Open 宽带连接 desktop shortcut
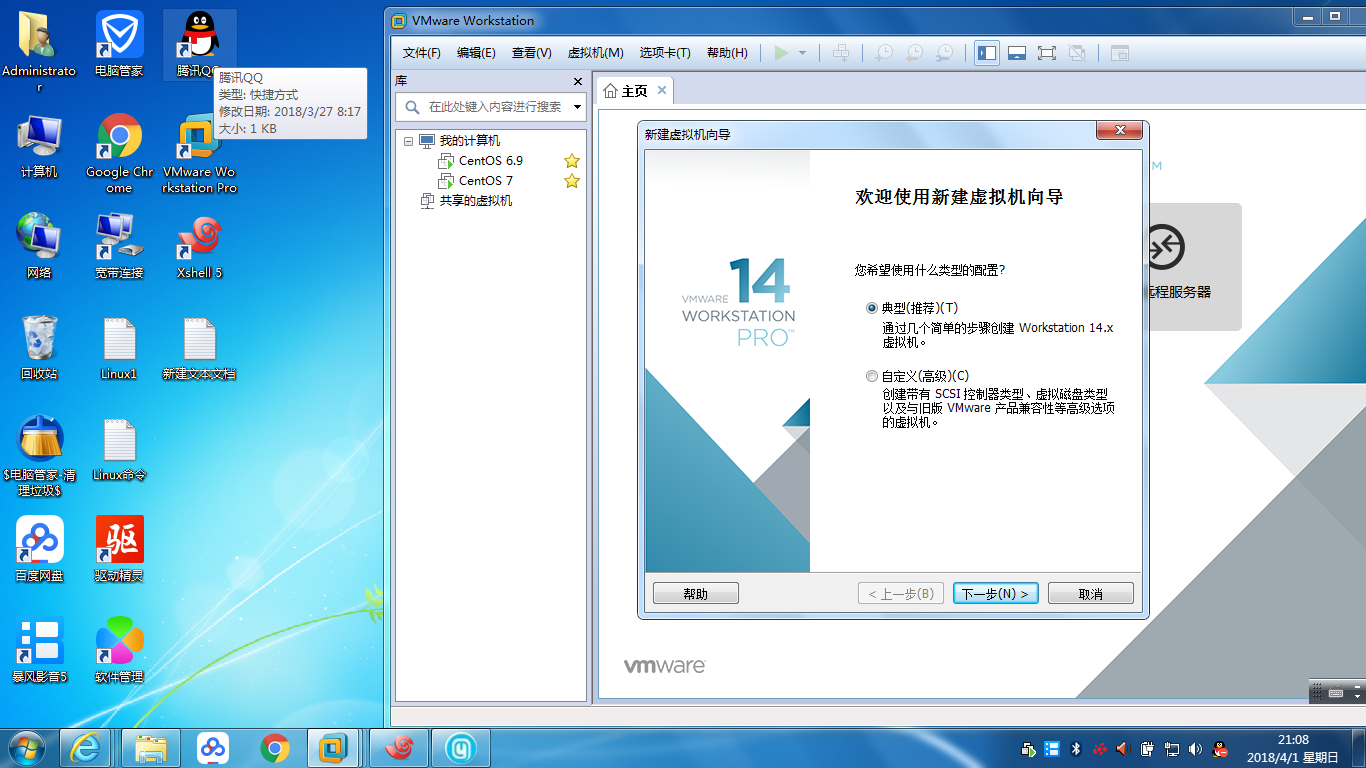 (x=119, y=246)
